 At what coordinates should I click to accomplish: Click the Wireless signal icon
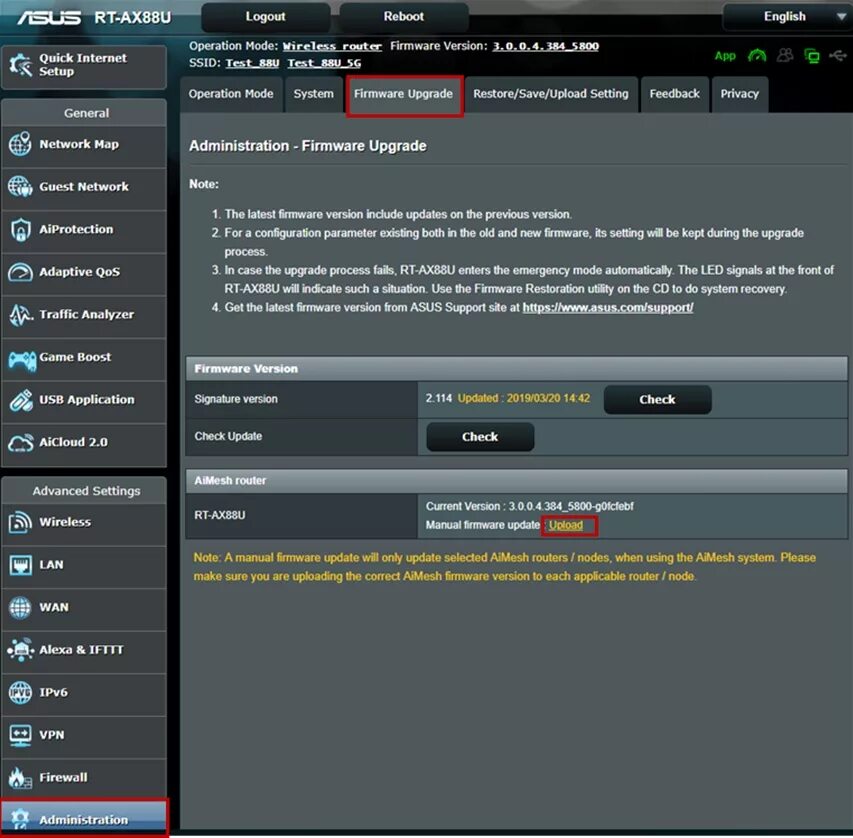(x=20, y=522)
